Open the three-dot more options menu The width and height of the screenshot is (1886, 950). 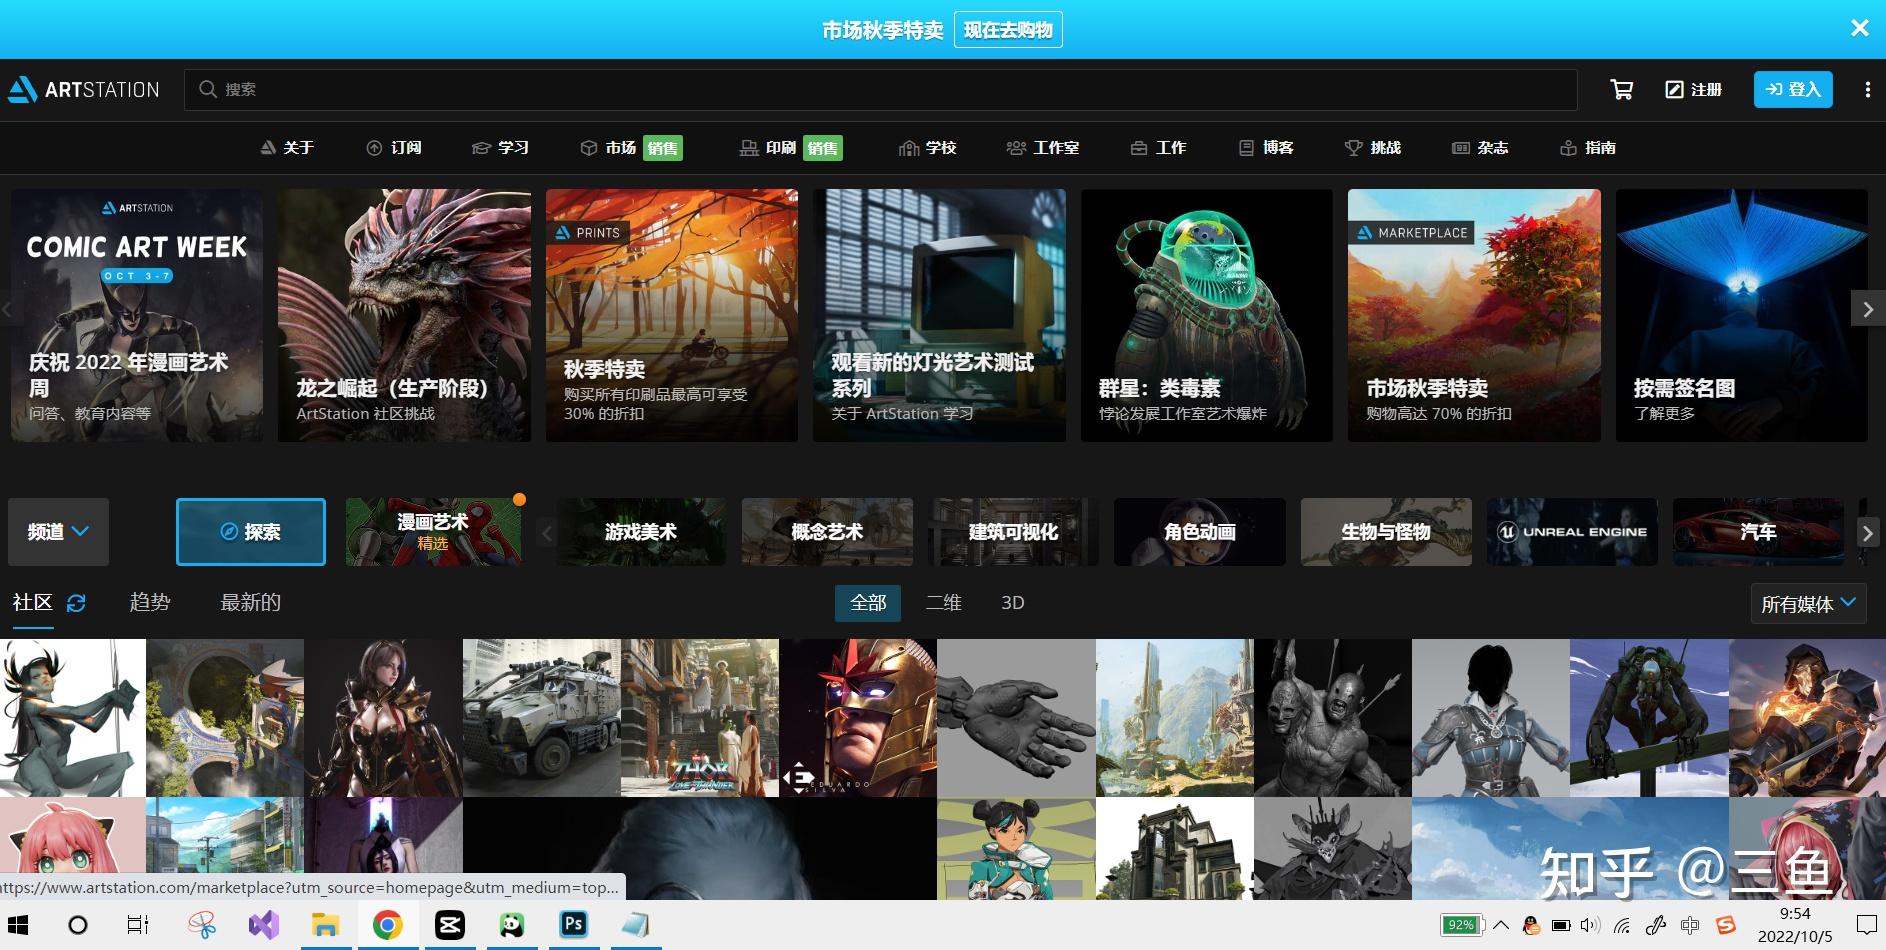pyautogui.click(x=1867, y=90)
